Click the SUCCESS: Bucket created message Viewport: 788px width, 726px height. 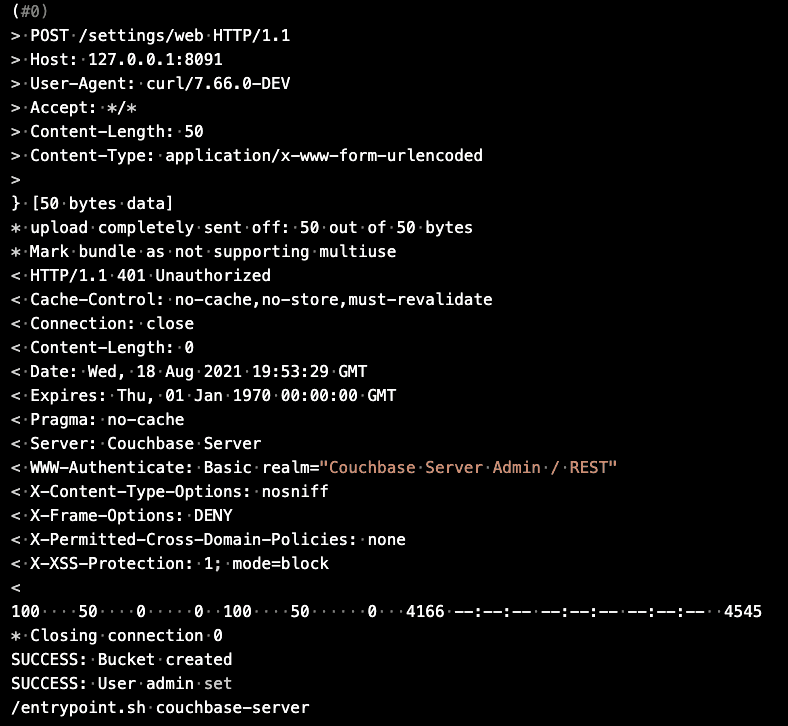pos(122,660)
